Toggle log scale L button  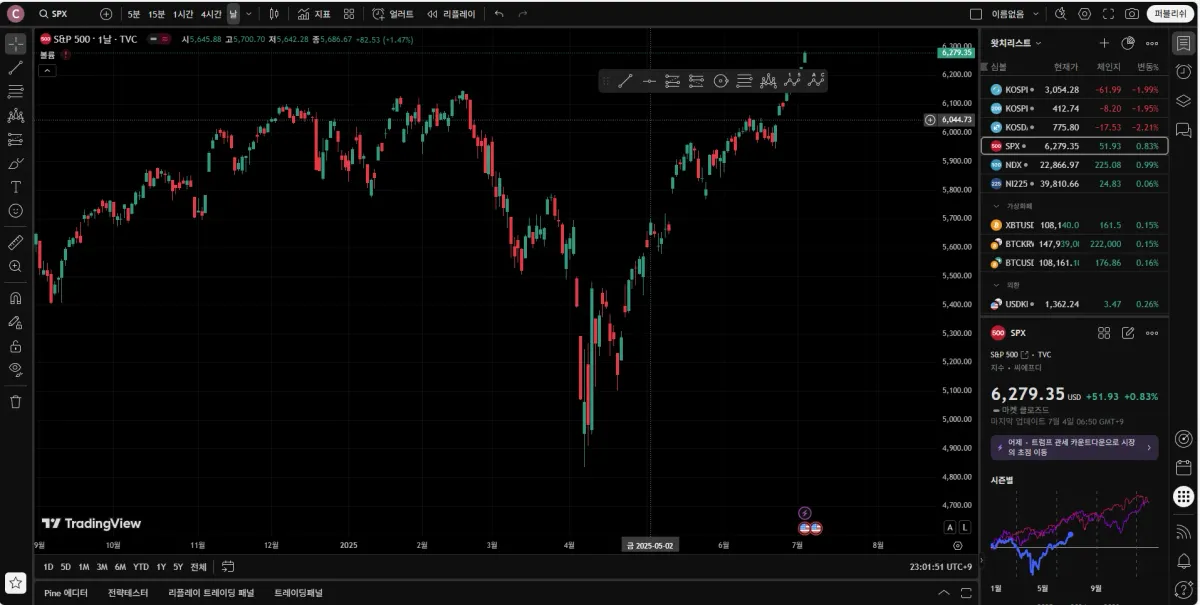point(965,527)
